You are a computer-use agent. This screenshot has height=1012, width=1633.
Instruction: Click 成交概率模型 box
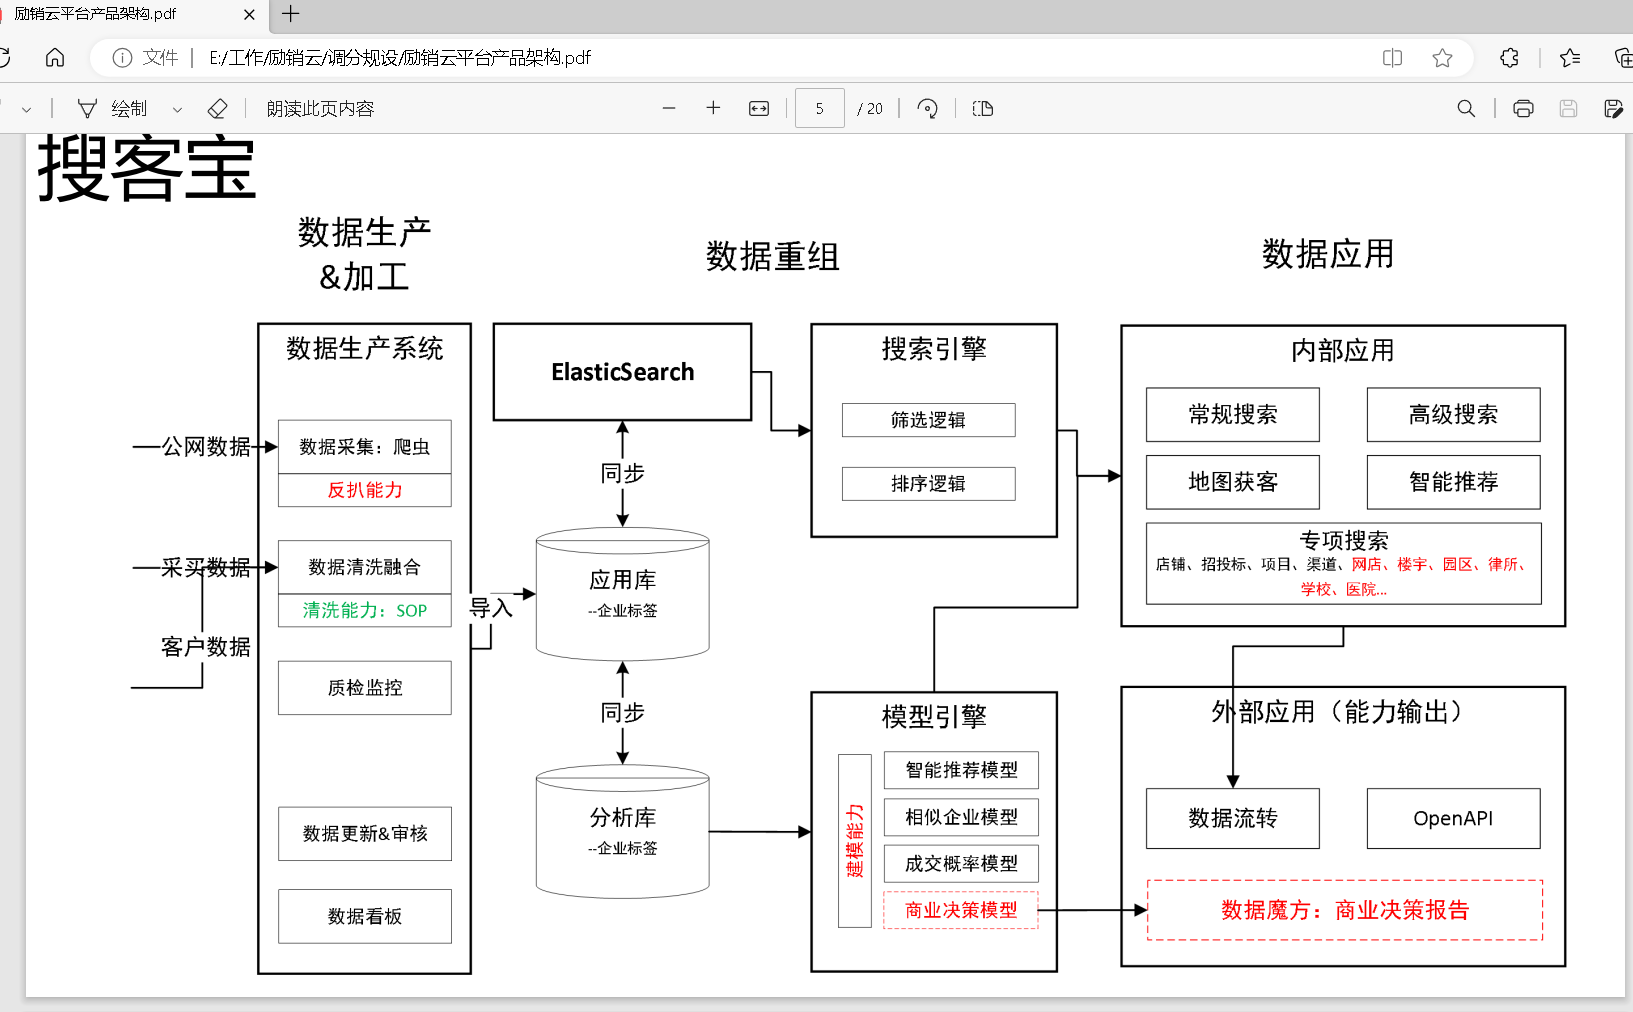point(961,864)
